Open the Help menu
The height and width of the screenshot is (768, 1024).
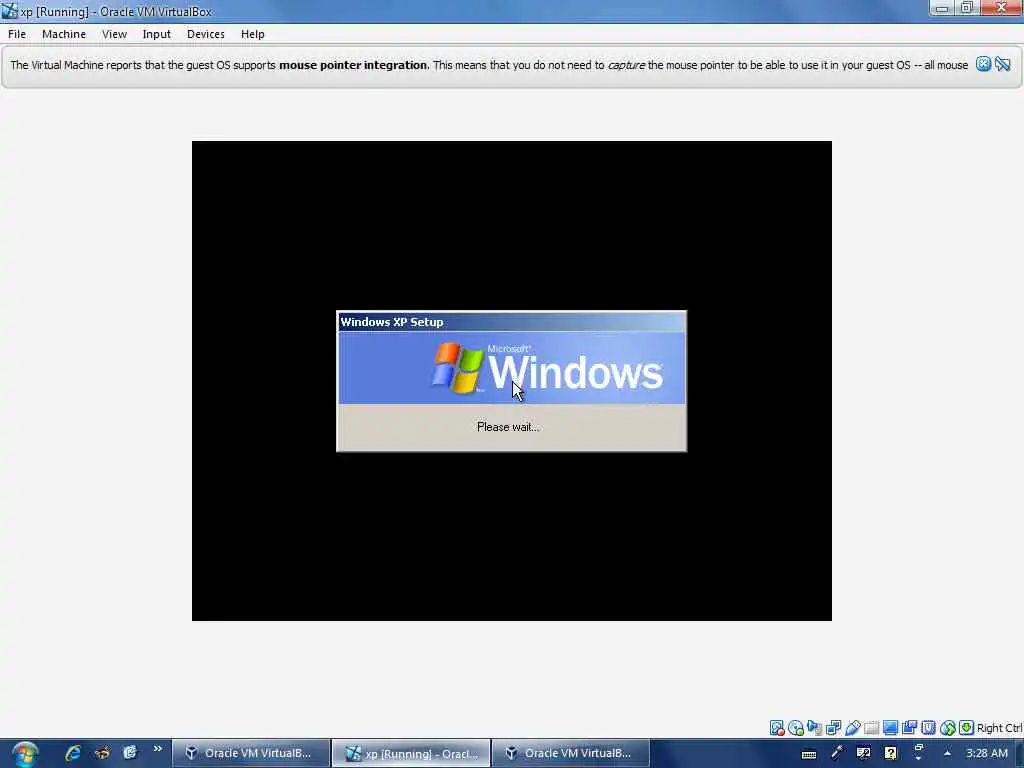click(253, 34)
